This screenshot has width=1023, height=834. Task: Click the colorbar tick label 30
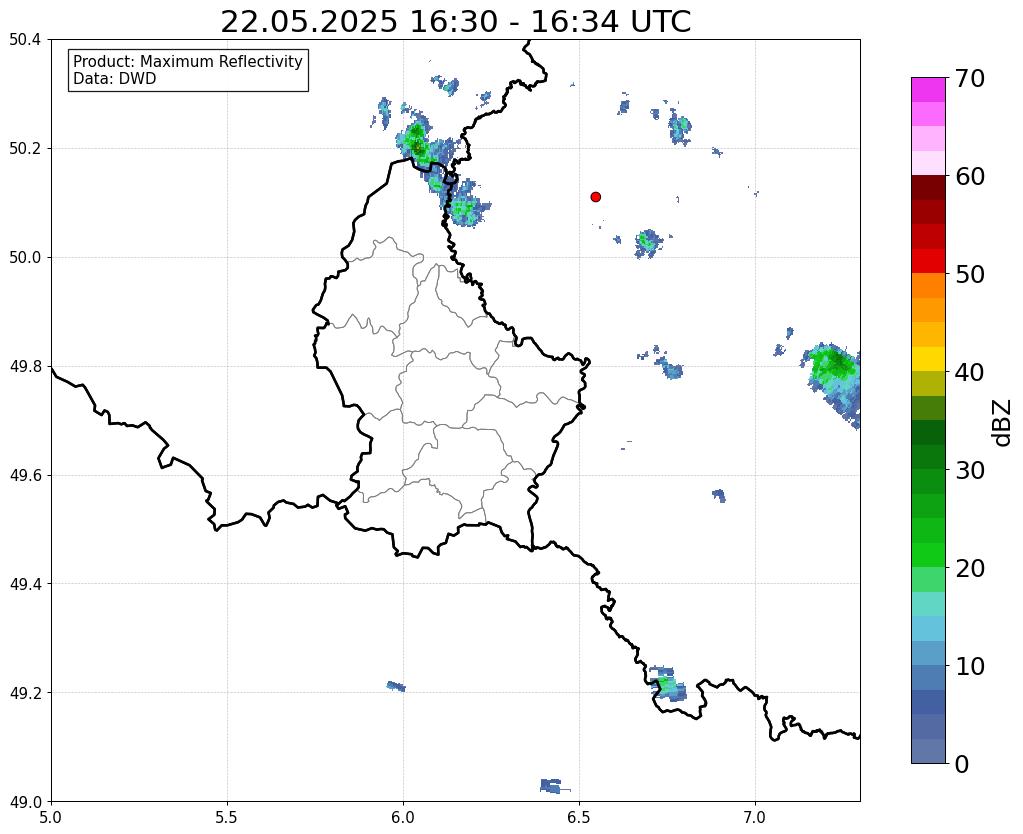[x=970, y=470]
